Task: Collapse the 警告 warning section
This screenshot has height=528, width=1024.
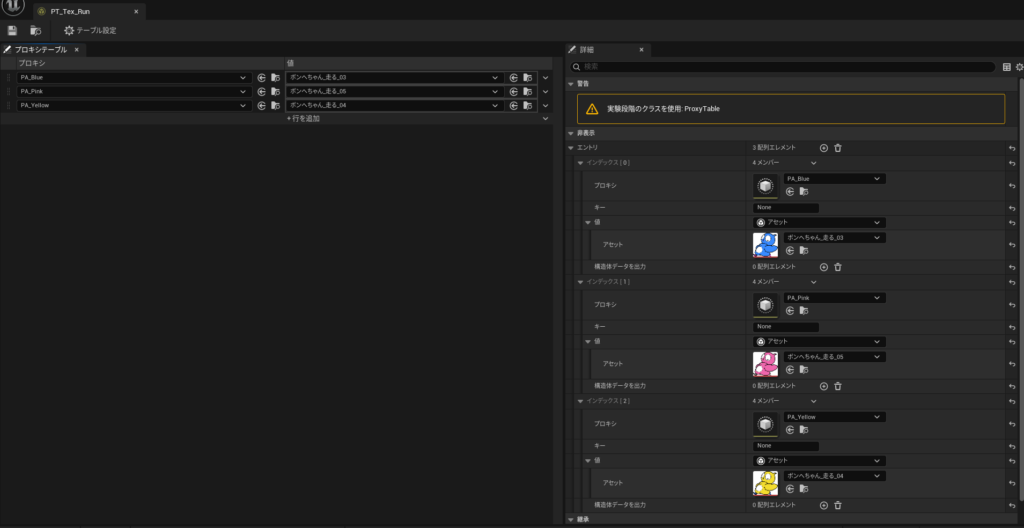Action: click(x=572, y=84)
